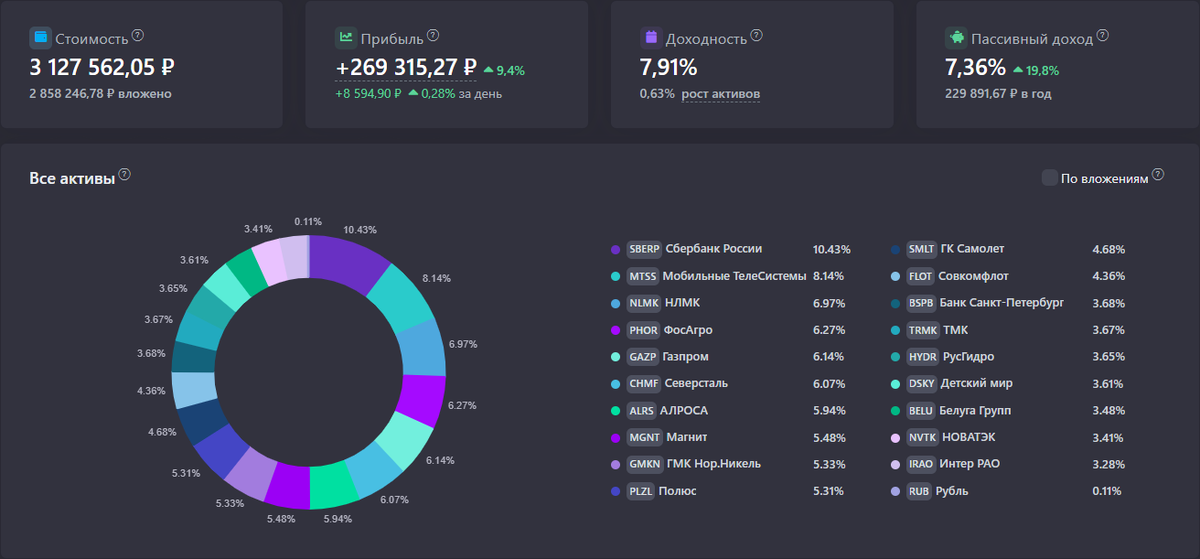The image size is (1200, 559).
Task: Click the color dot beside ALRS
Action: 615,411
